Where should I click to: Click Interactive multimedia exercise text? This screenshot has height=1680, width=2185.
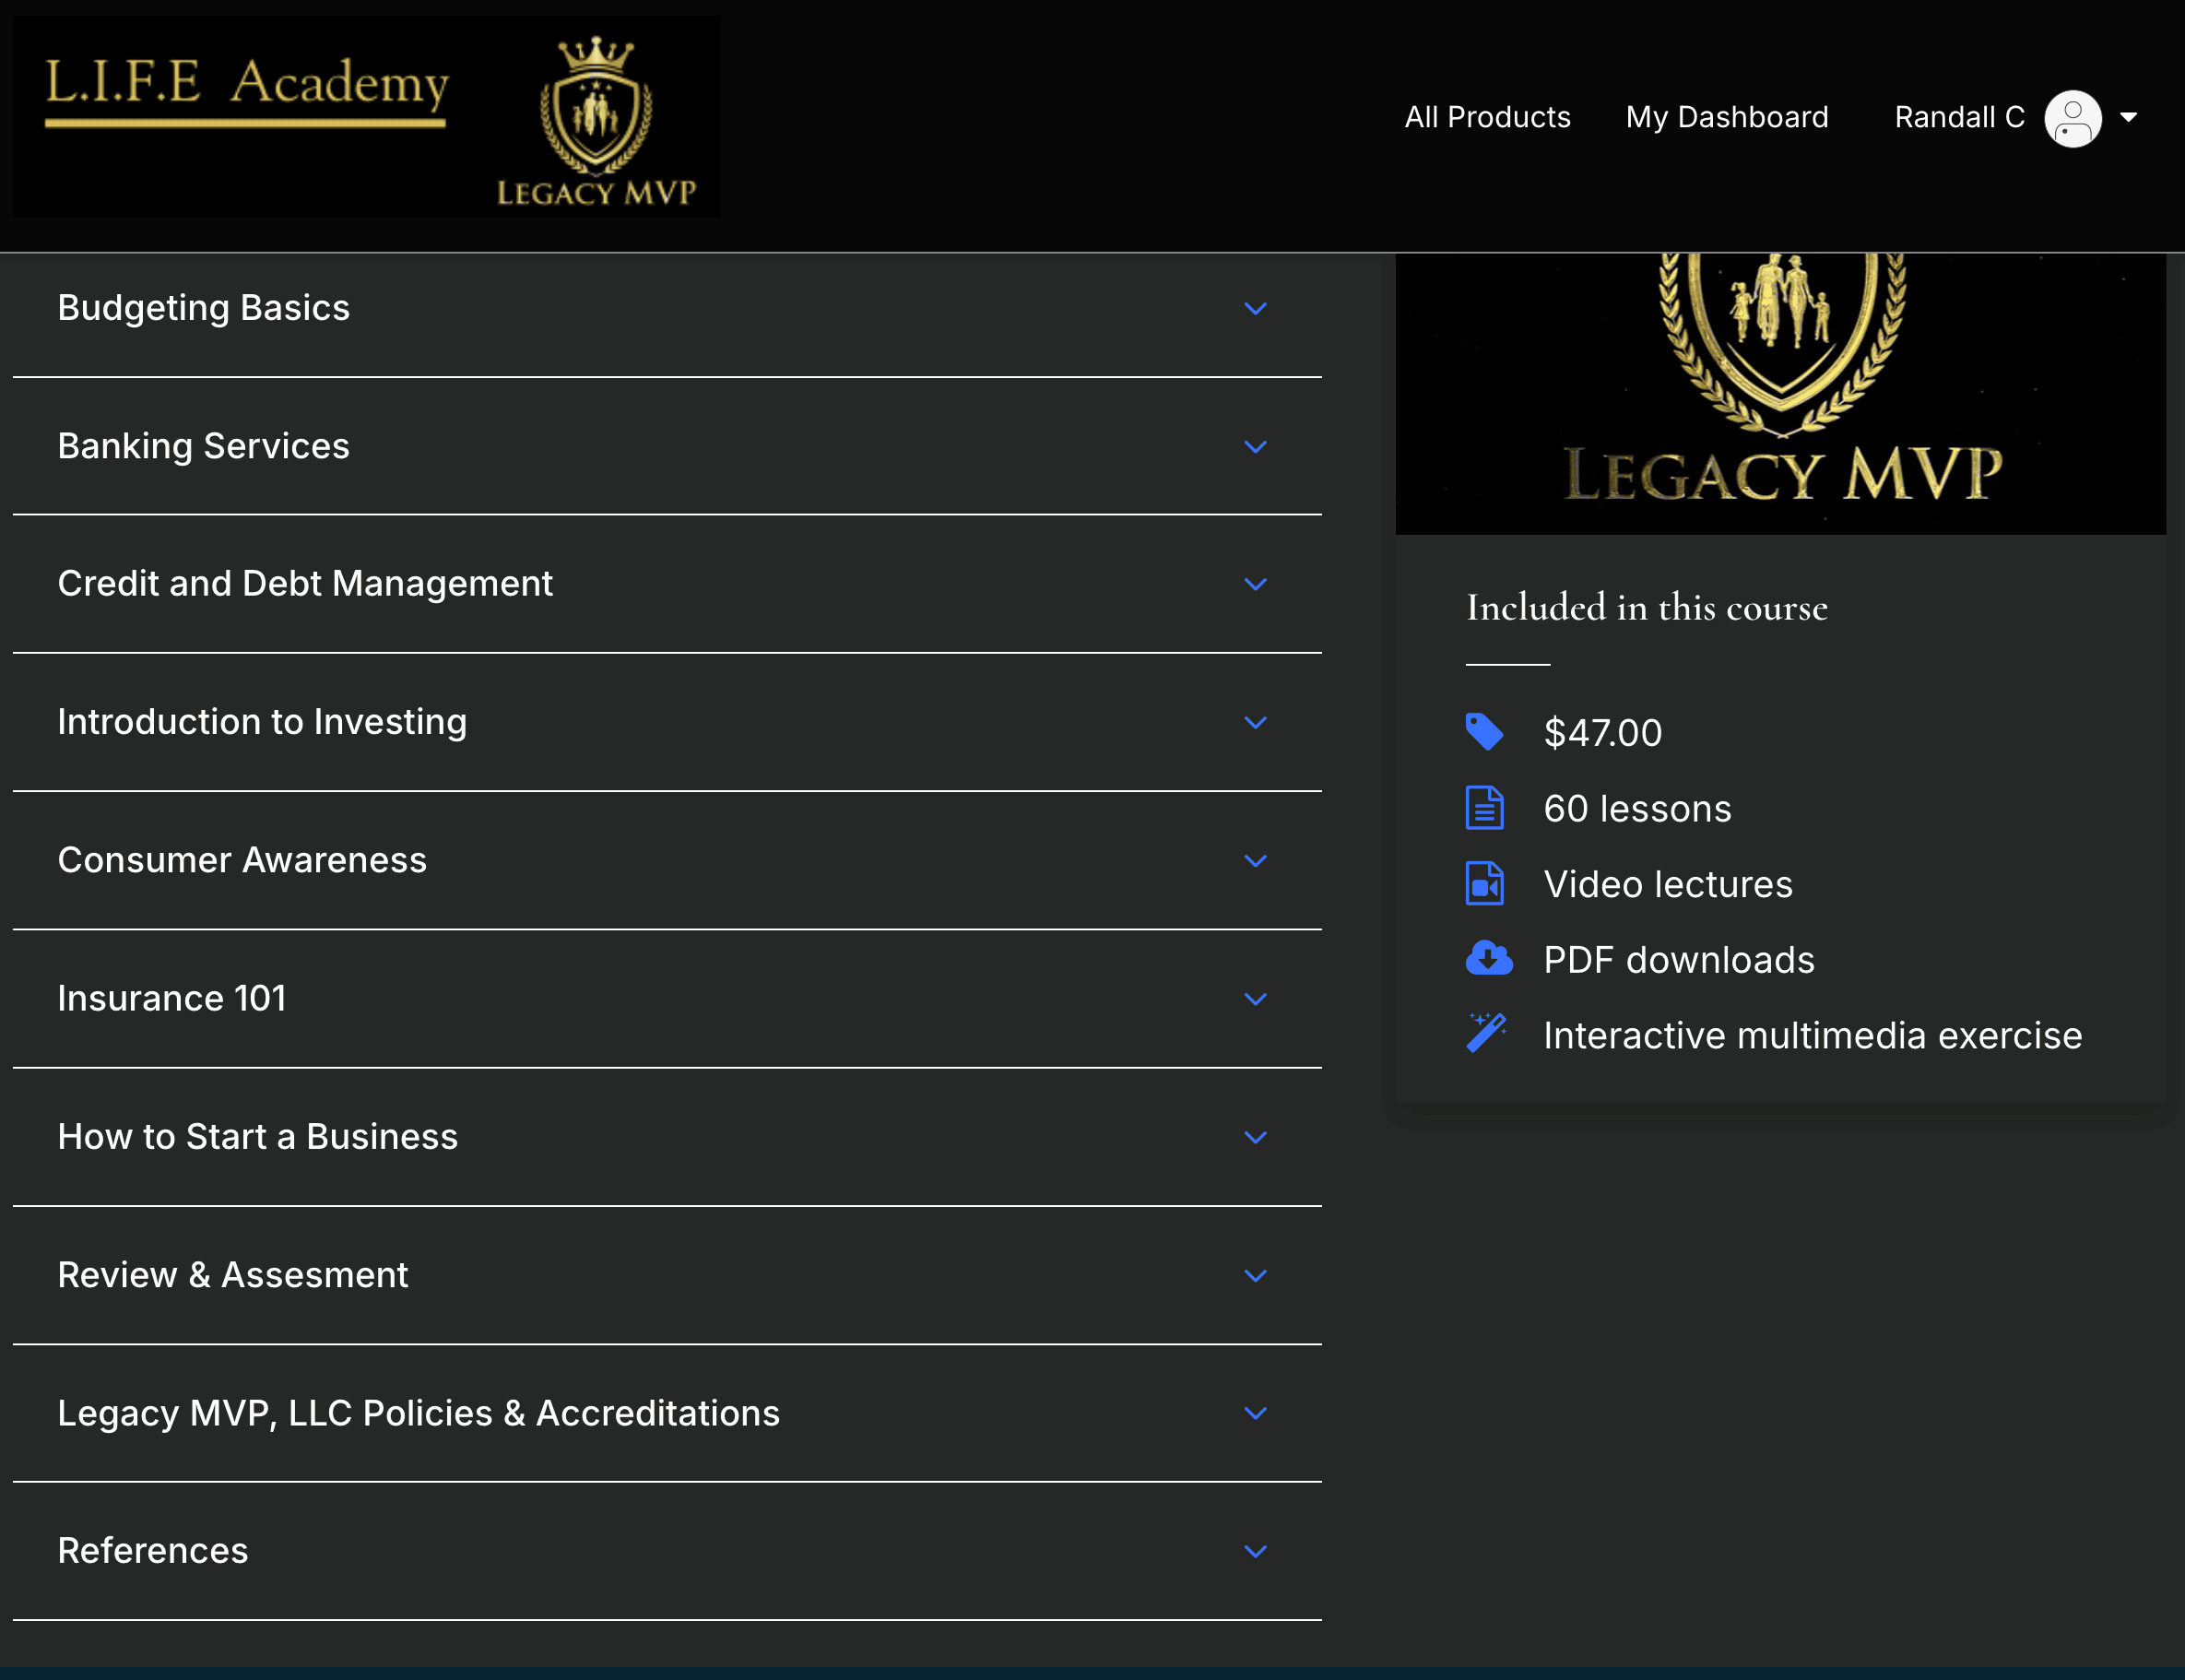coord(1813,1036)
